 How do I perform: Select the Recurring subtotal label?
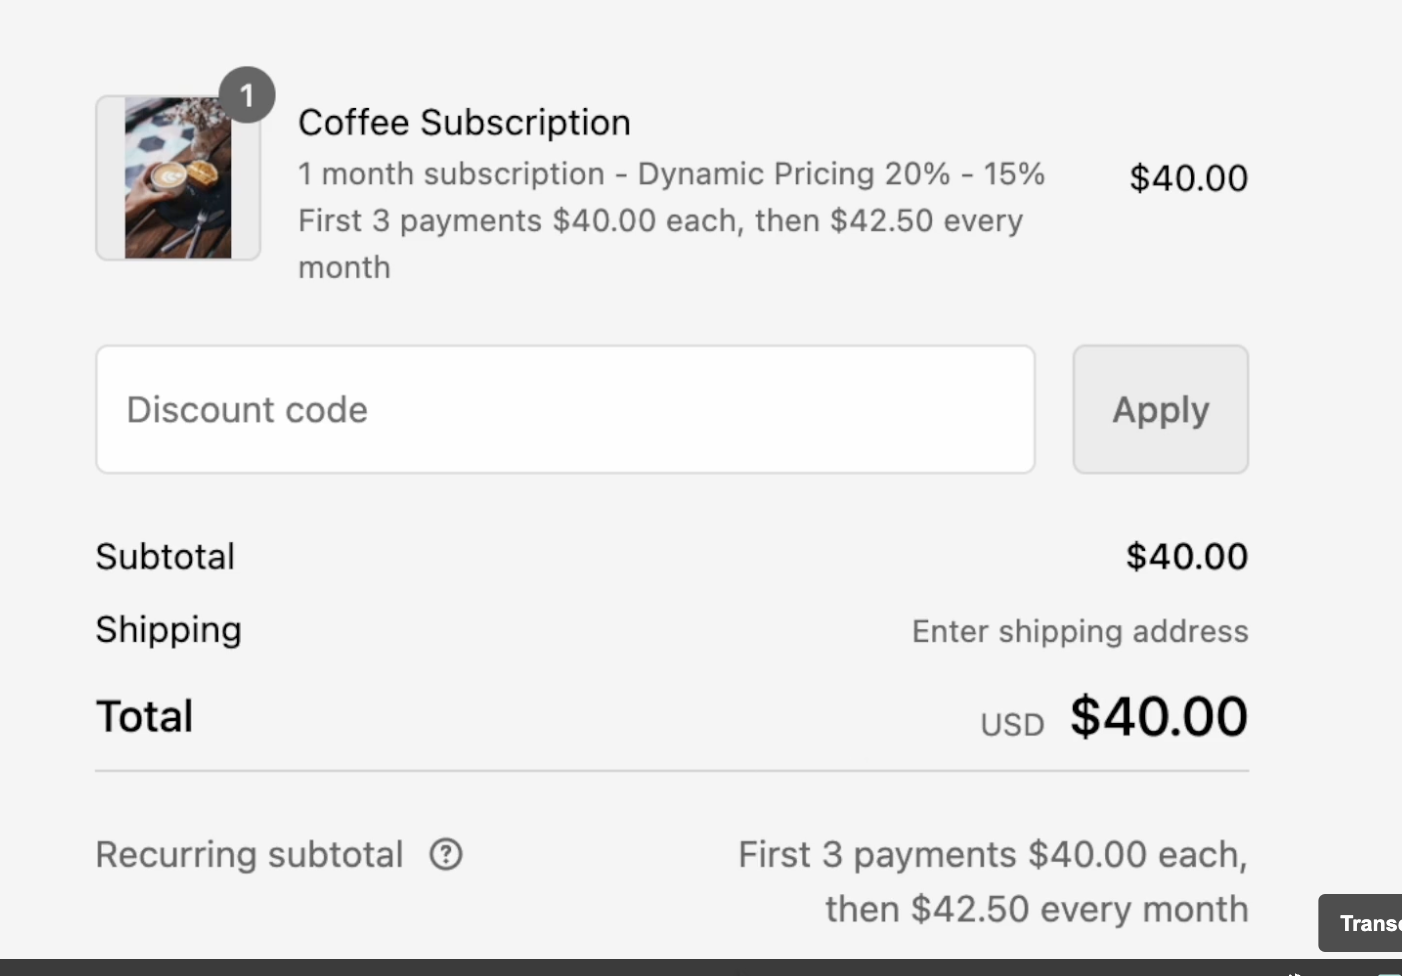coord(249,854)
